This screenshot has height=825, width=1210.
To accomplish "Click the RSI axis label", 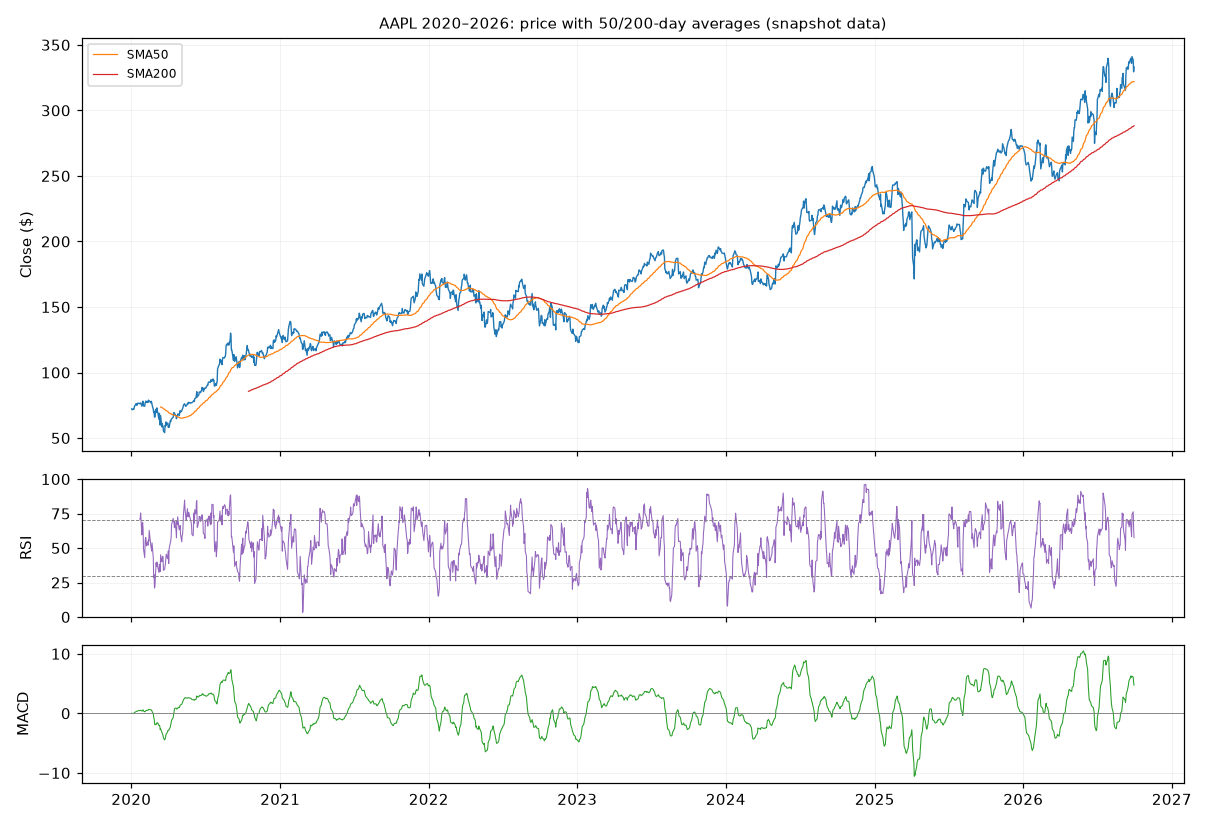I will tap(27, 548).
